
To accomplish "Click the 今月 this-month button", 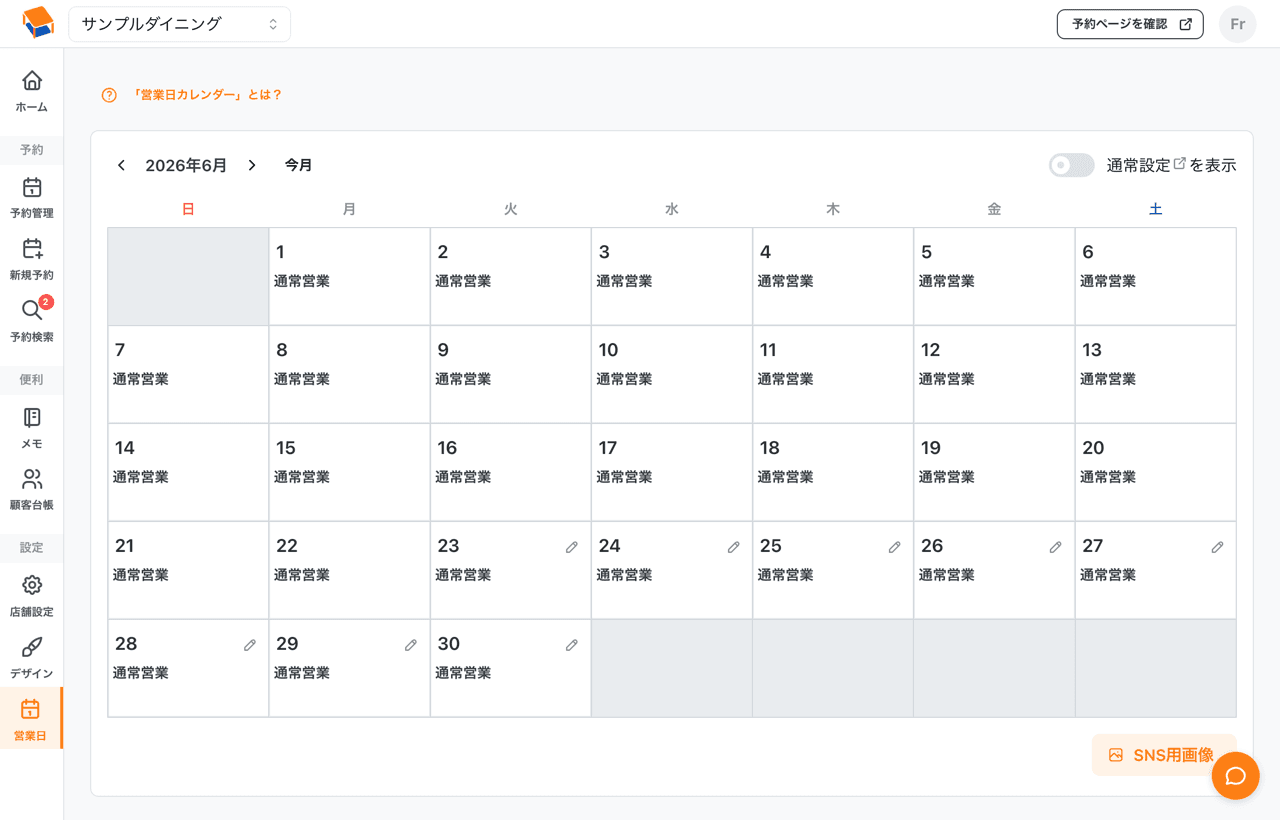I will [298, 165].
